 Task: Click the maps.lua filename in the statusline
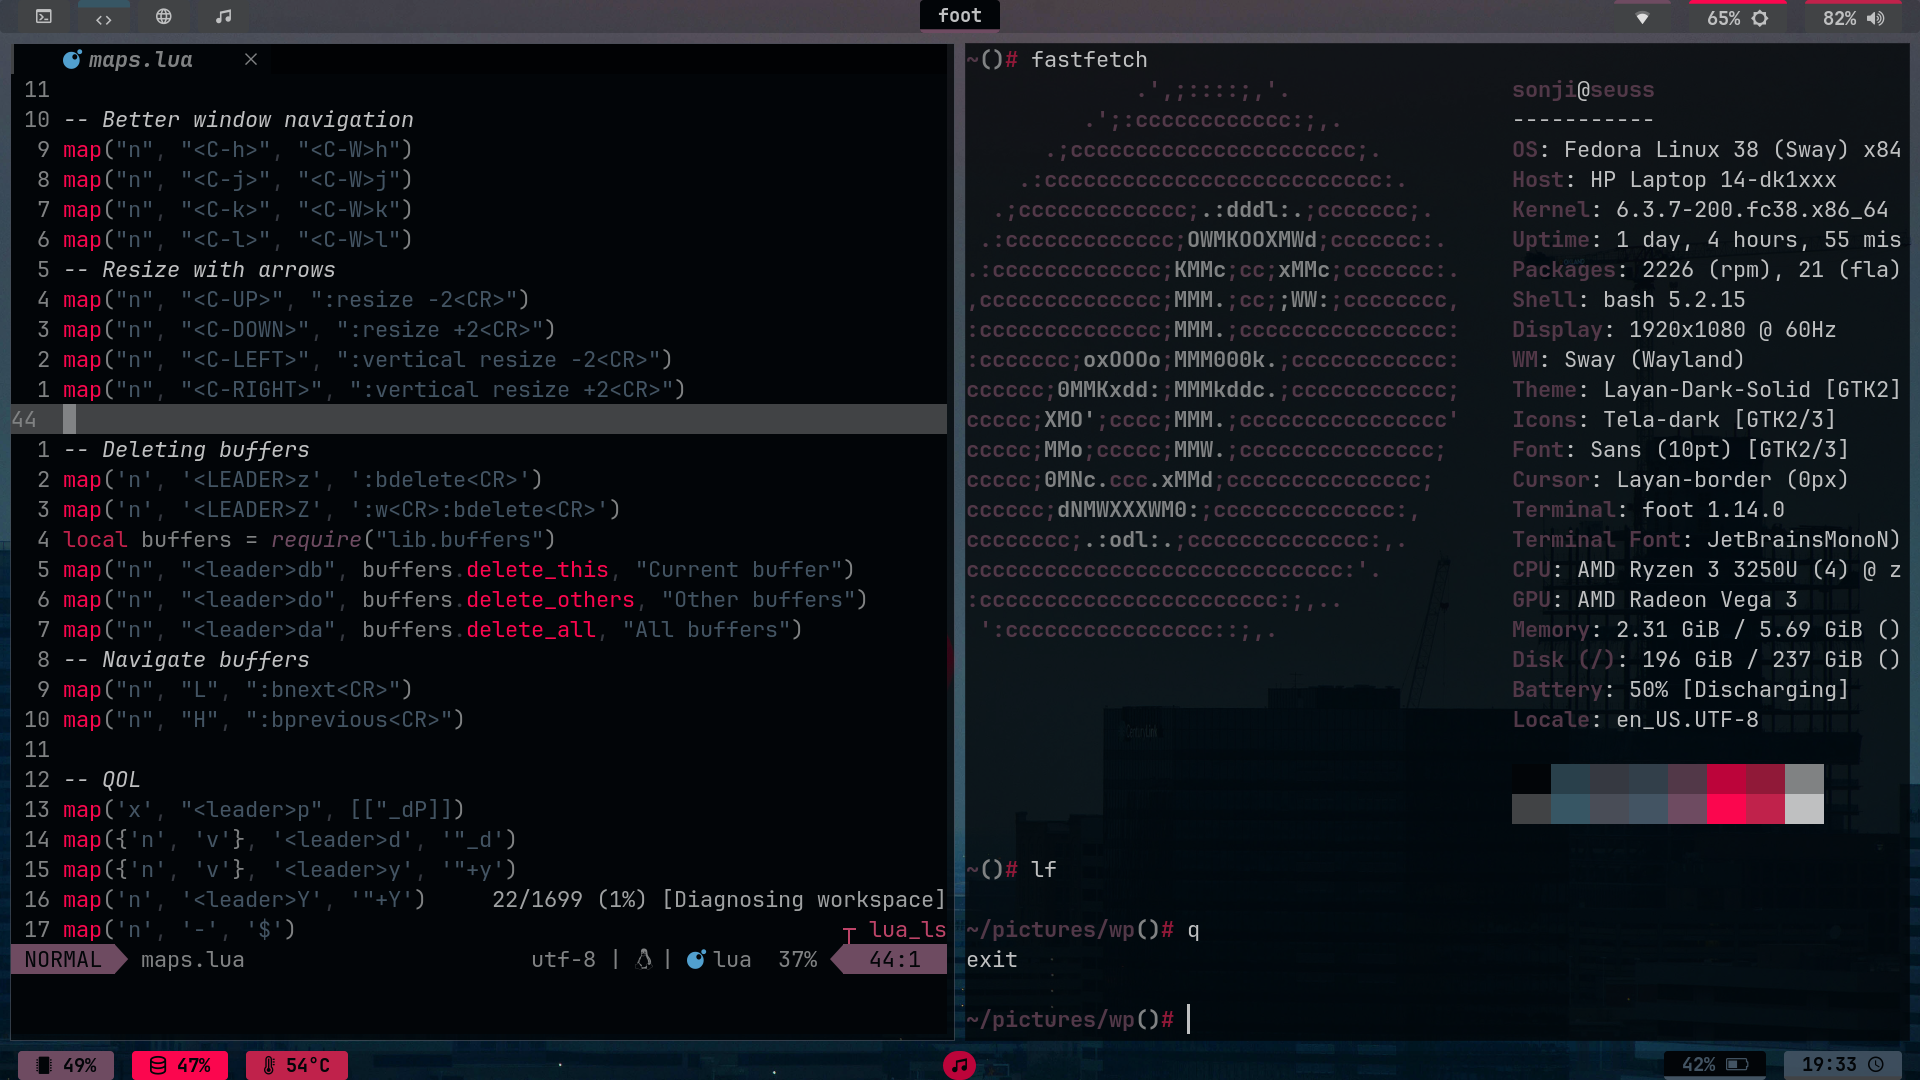coord(192,959)
